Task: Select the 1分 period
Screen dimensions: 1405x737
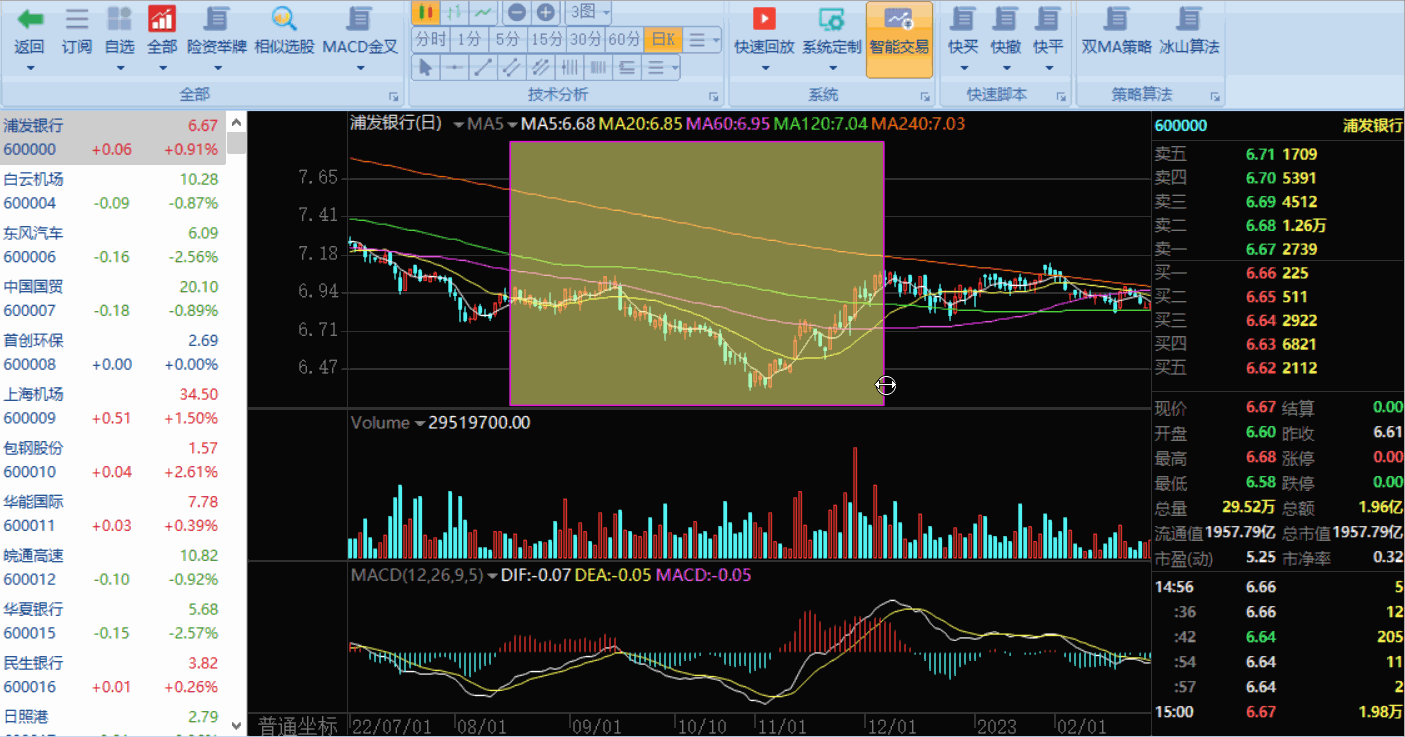Action: tap(469, 39)
